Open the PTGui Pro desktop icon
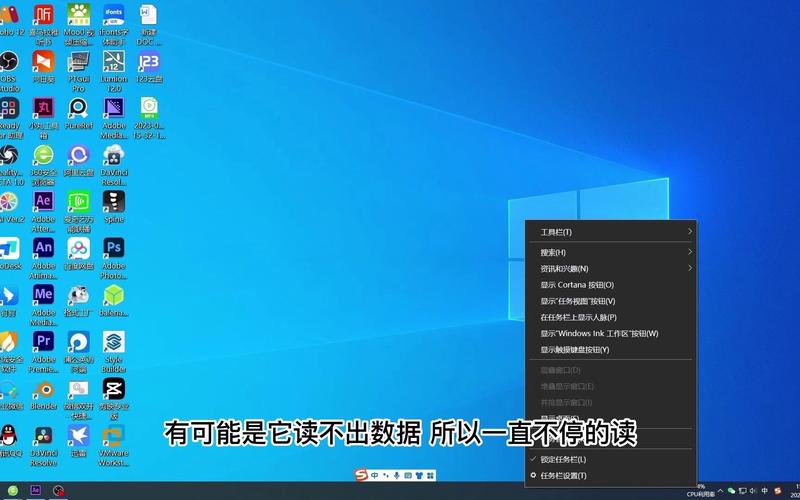Viewport: 800px width, 500px height. point(79,70)
